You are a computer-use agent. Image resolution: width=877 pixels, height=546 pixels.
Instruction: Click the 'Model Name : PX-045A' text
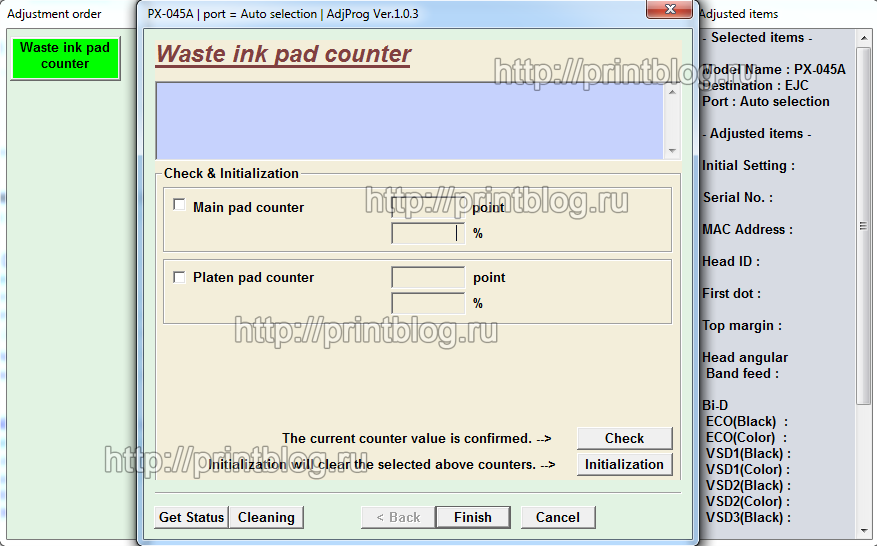(x=774, y=69)
